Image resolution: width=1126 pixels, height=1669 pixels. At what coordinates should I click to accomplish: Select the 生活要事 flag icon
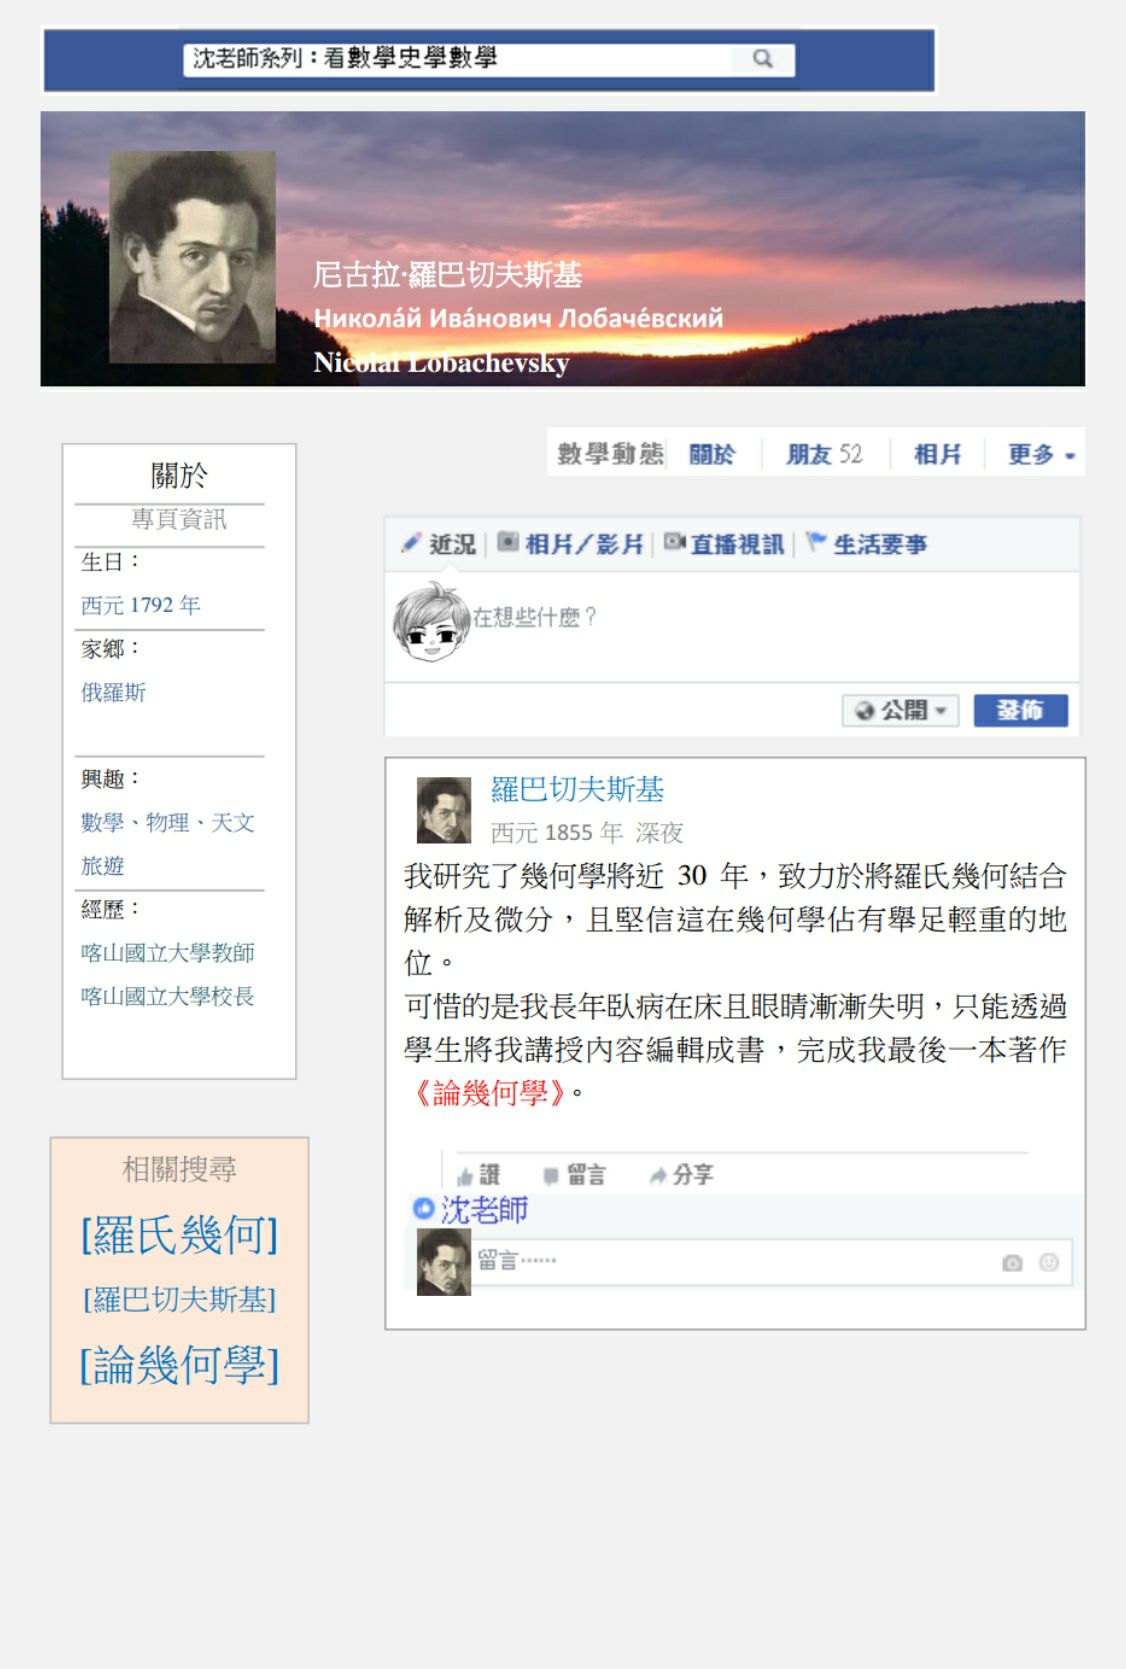click(x=817, y=542)
